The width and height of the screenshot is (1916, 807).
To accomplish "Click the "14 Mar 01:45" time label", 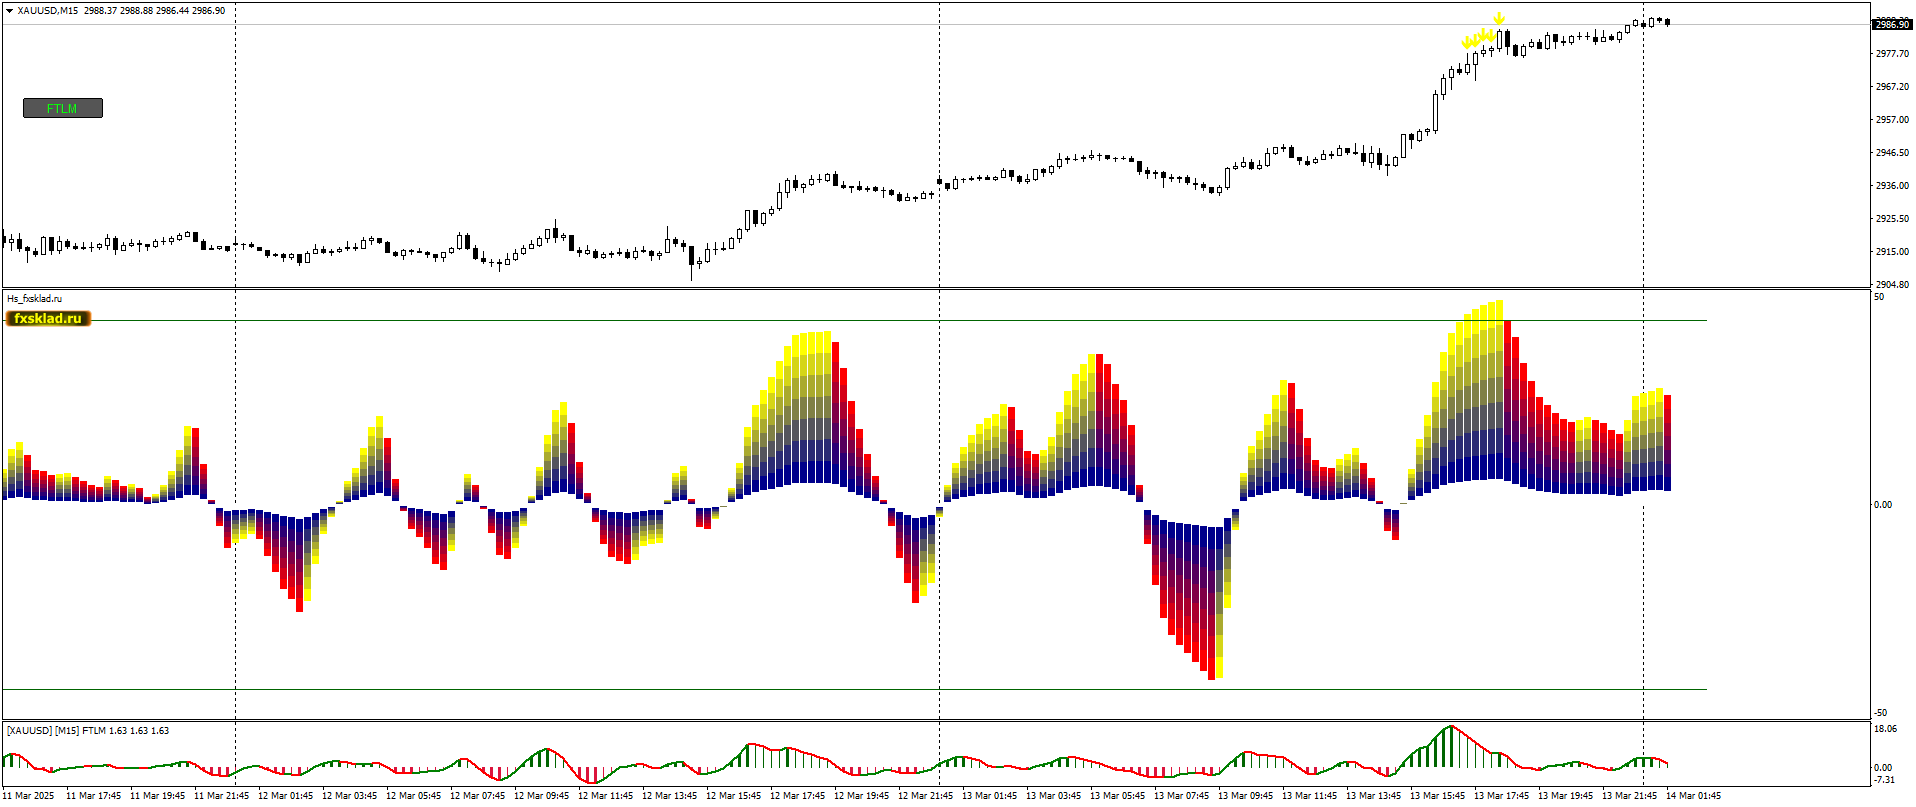I will tap(1694, 796).
